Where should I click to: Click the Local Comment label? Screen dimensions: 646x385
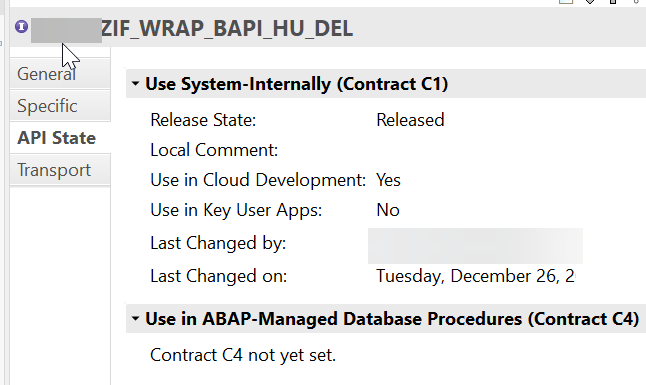coord(214,150)
